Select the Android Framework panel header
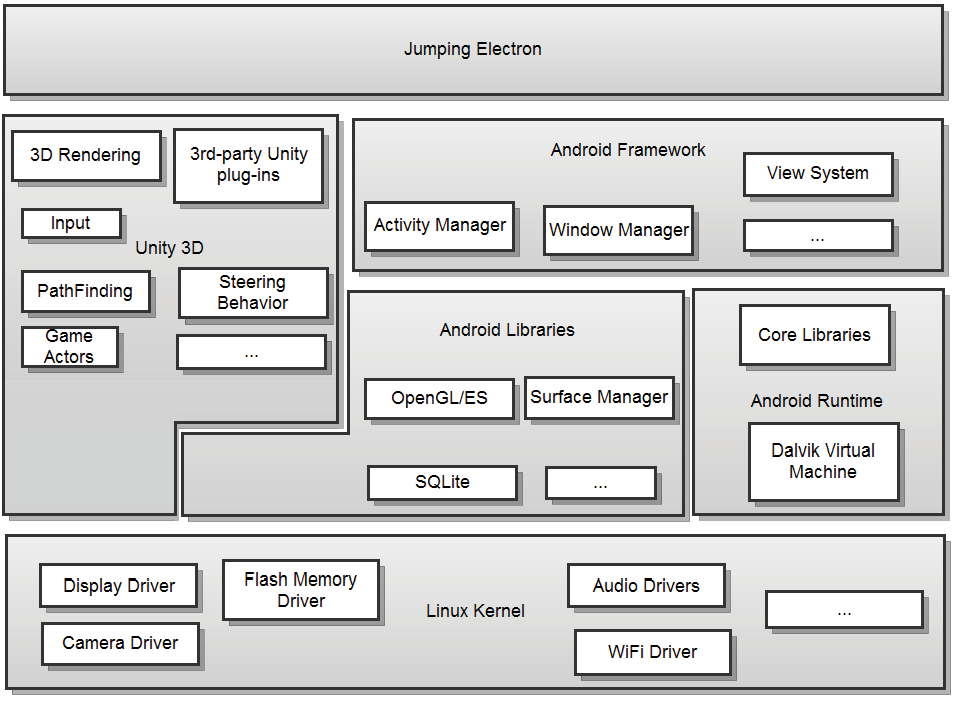 (x=628, y=149)
